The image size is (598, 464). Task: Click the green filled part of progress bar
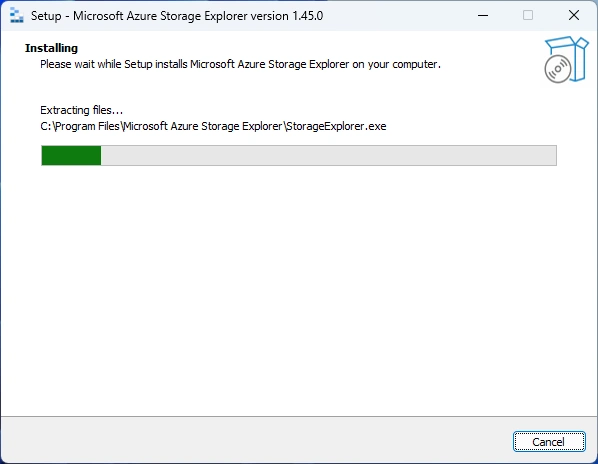(x=71, y=156)
